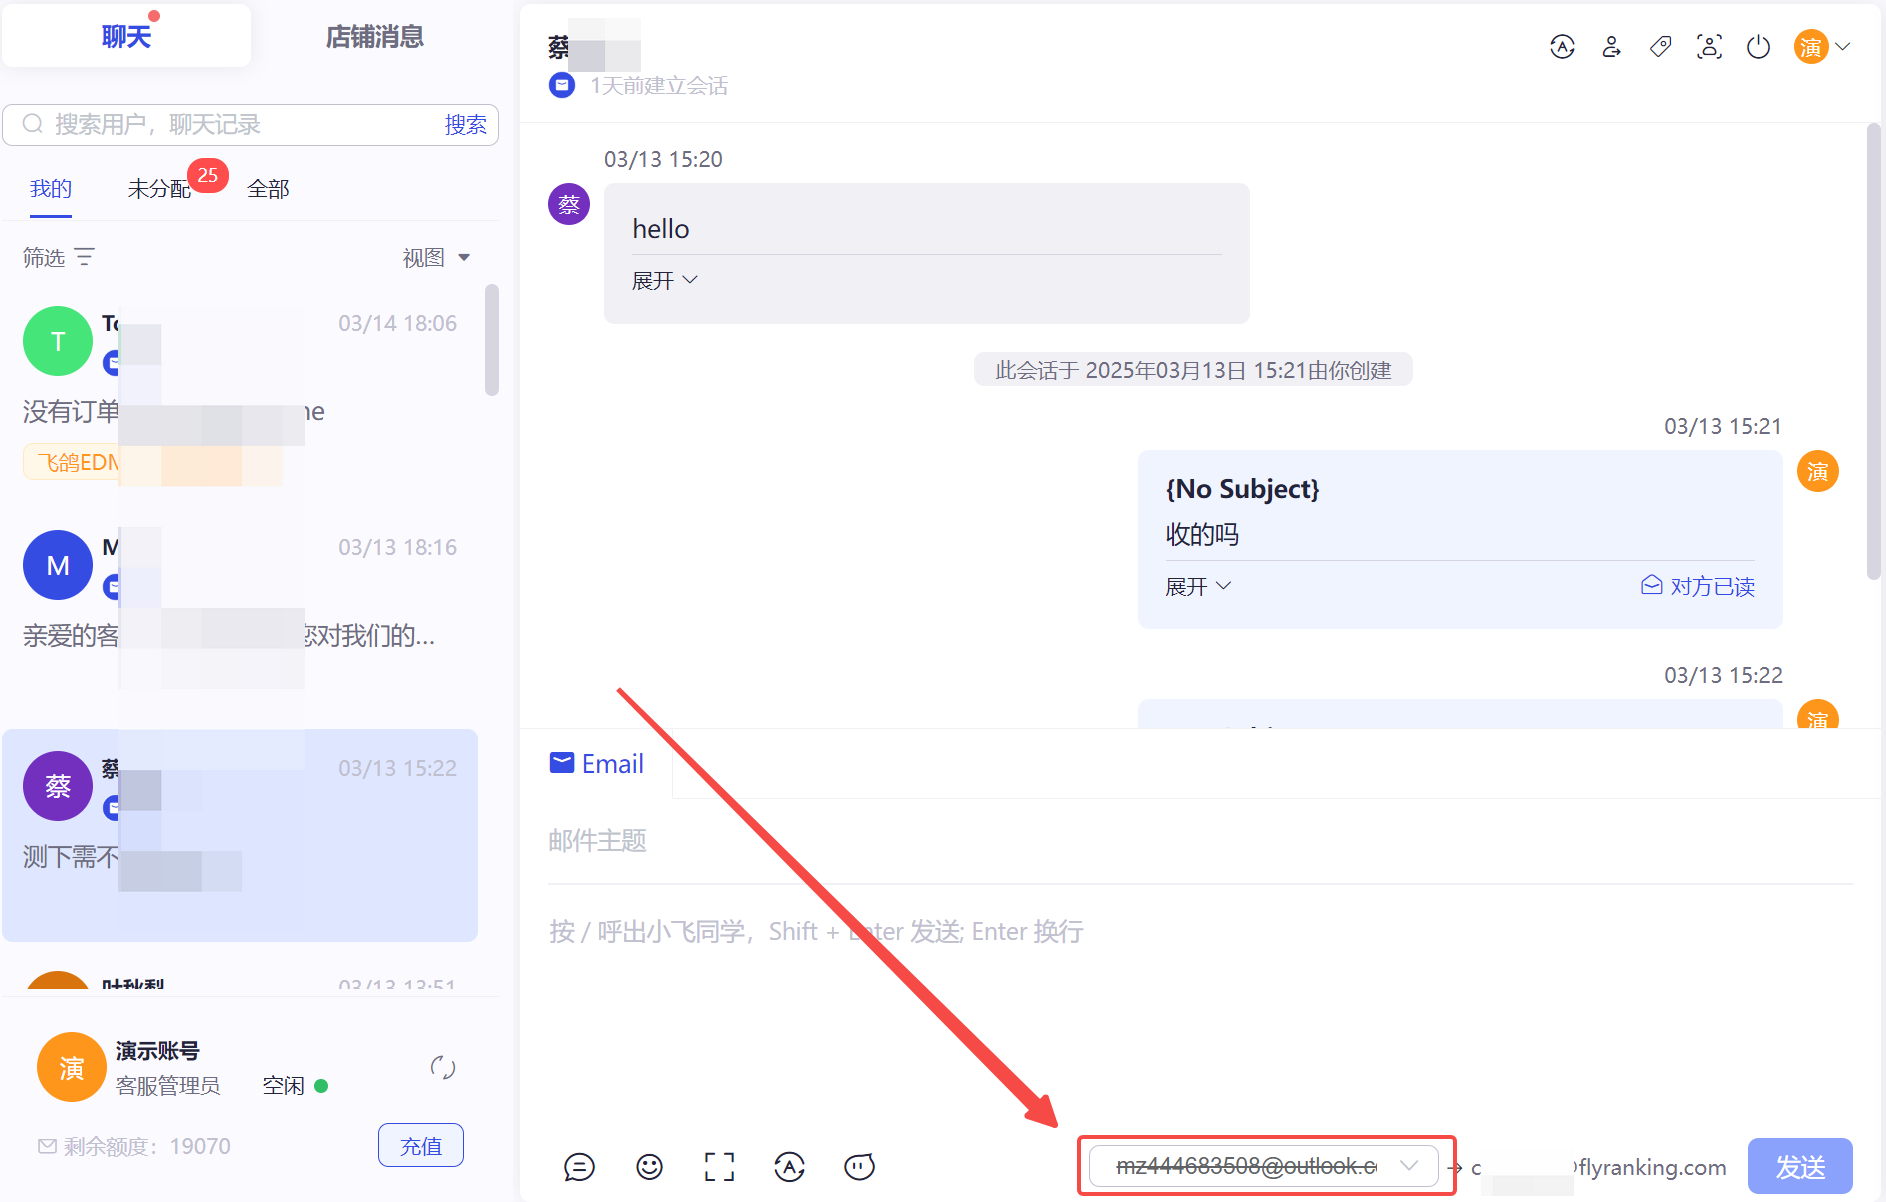Screen dimensions: 1886x1202
Task: Click the refresh status icon near 空闲
Action: pyautogui.click(x=442, y=1068)
